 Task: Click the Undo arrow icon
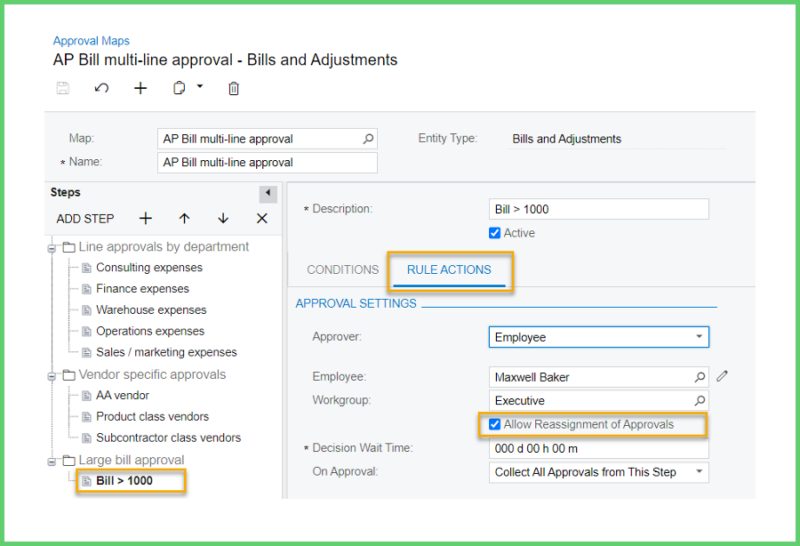pos(101,88)
